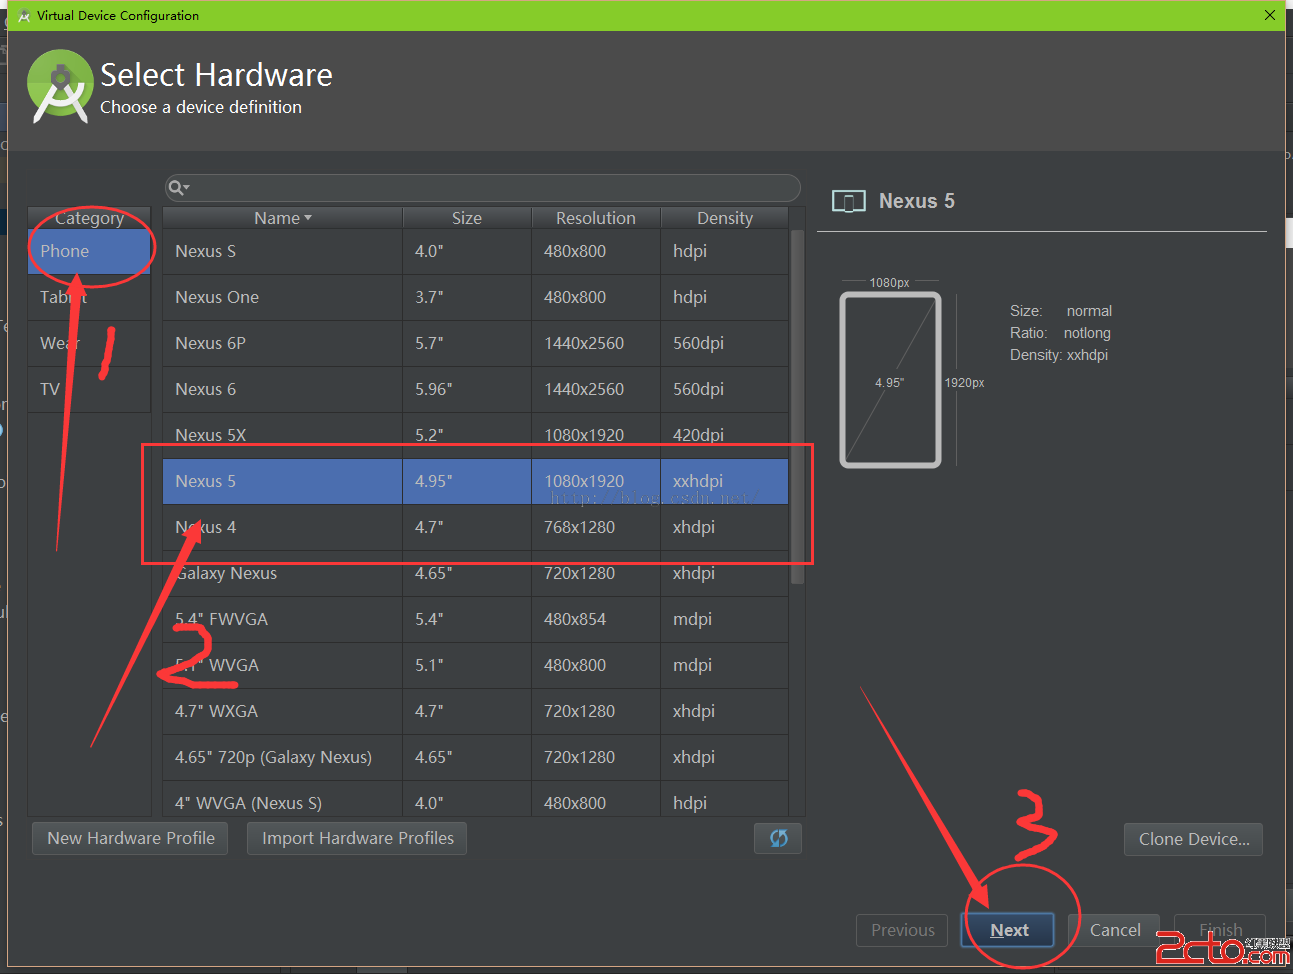The width and height of the screenshot is (1293, 974).
Task: Sort by the Density column header
Action: pos(725,218)
